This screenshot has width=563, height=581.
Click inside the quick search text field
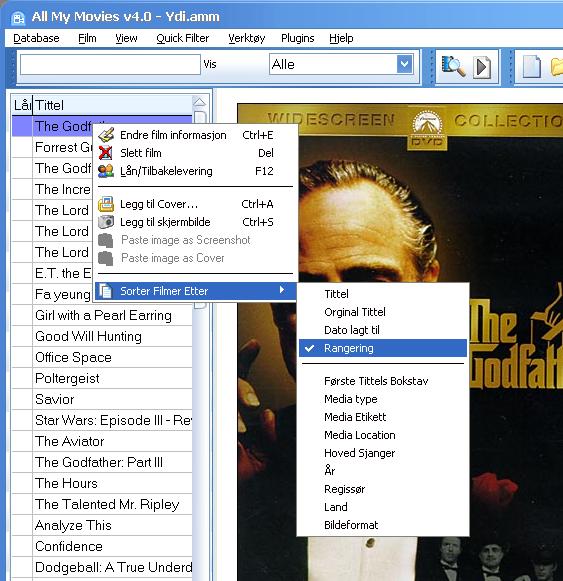(110, 64)
